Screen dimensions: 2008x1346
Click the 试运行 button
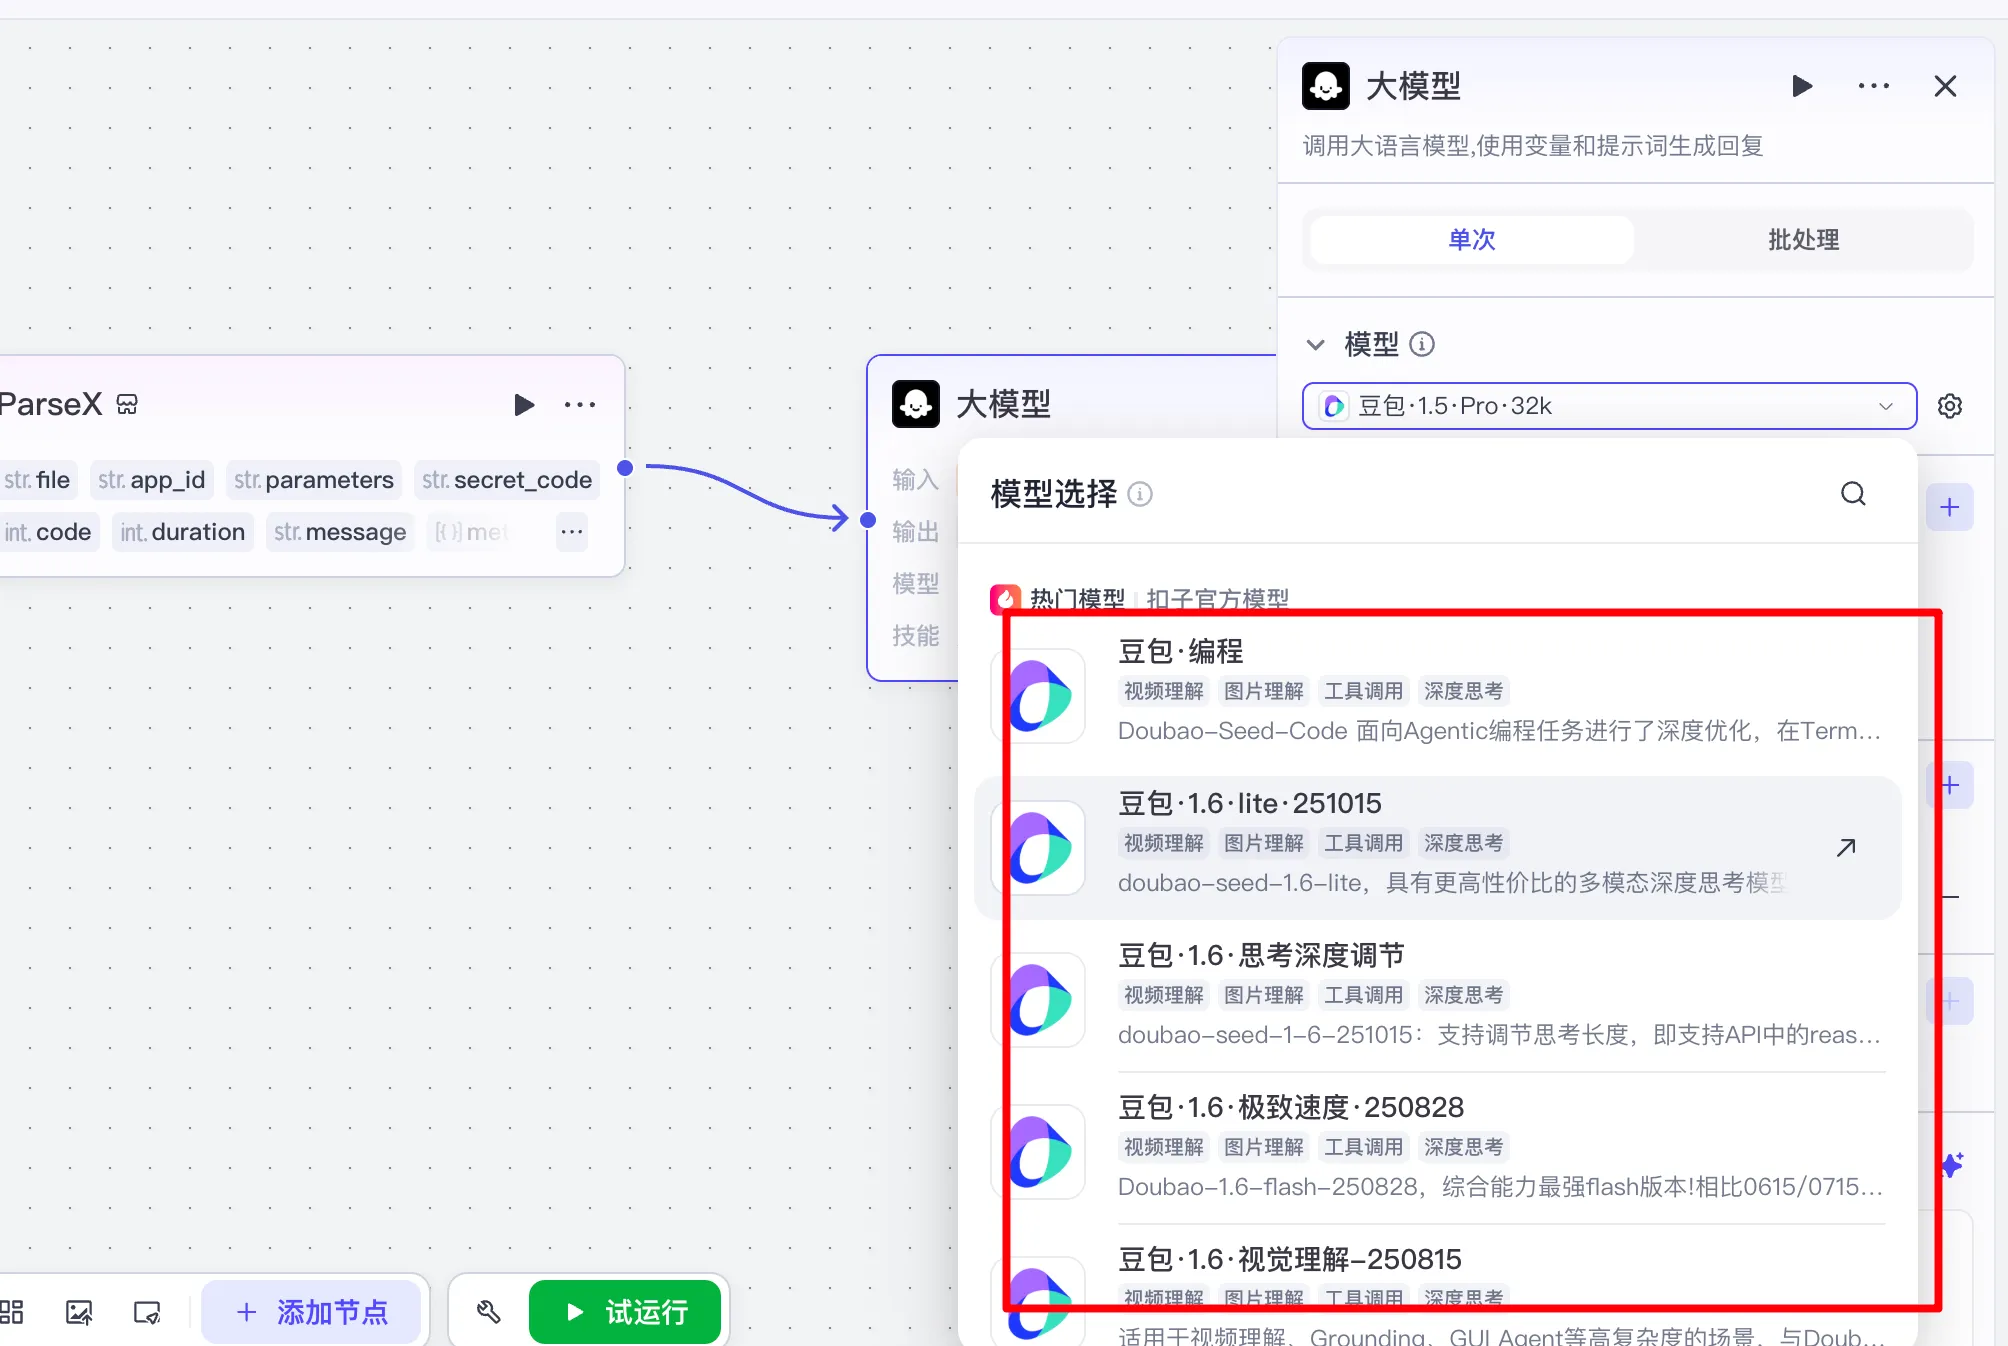[625, 1312]
